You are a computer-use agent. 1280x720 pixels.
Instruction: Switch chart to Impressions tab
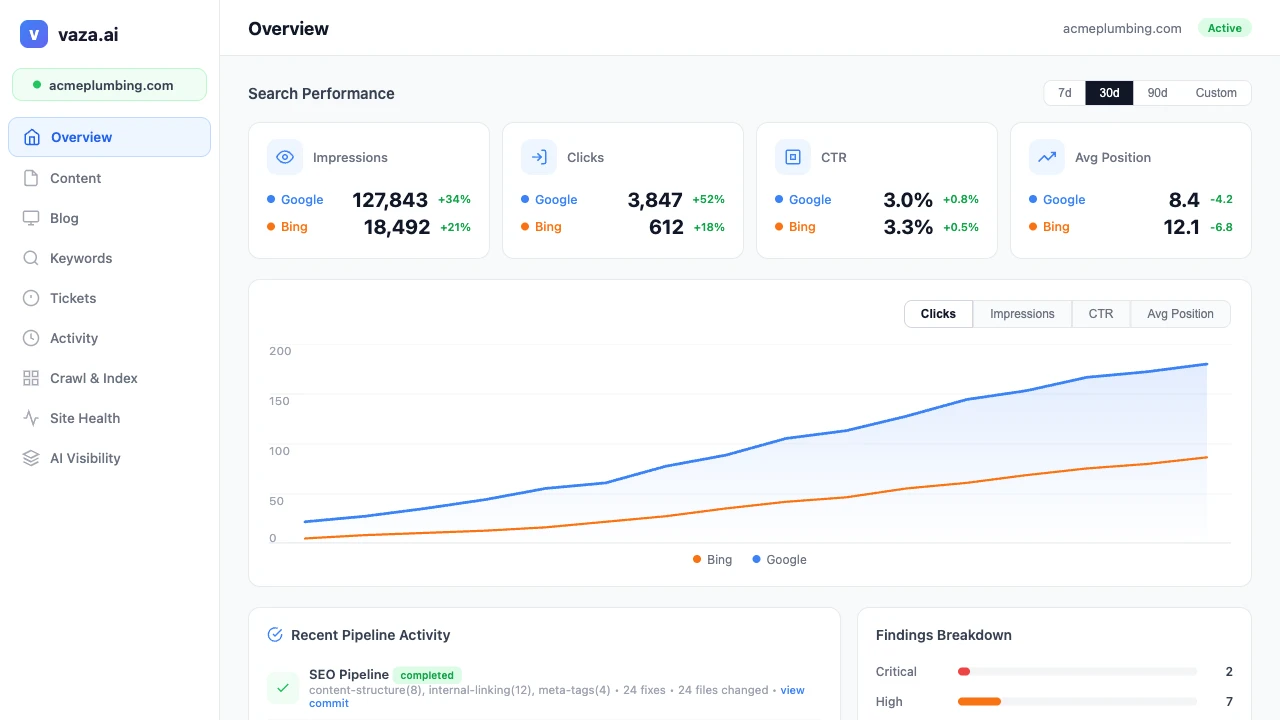click(x=1022, y=314)
